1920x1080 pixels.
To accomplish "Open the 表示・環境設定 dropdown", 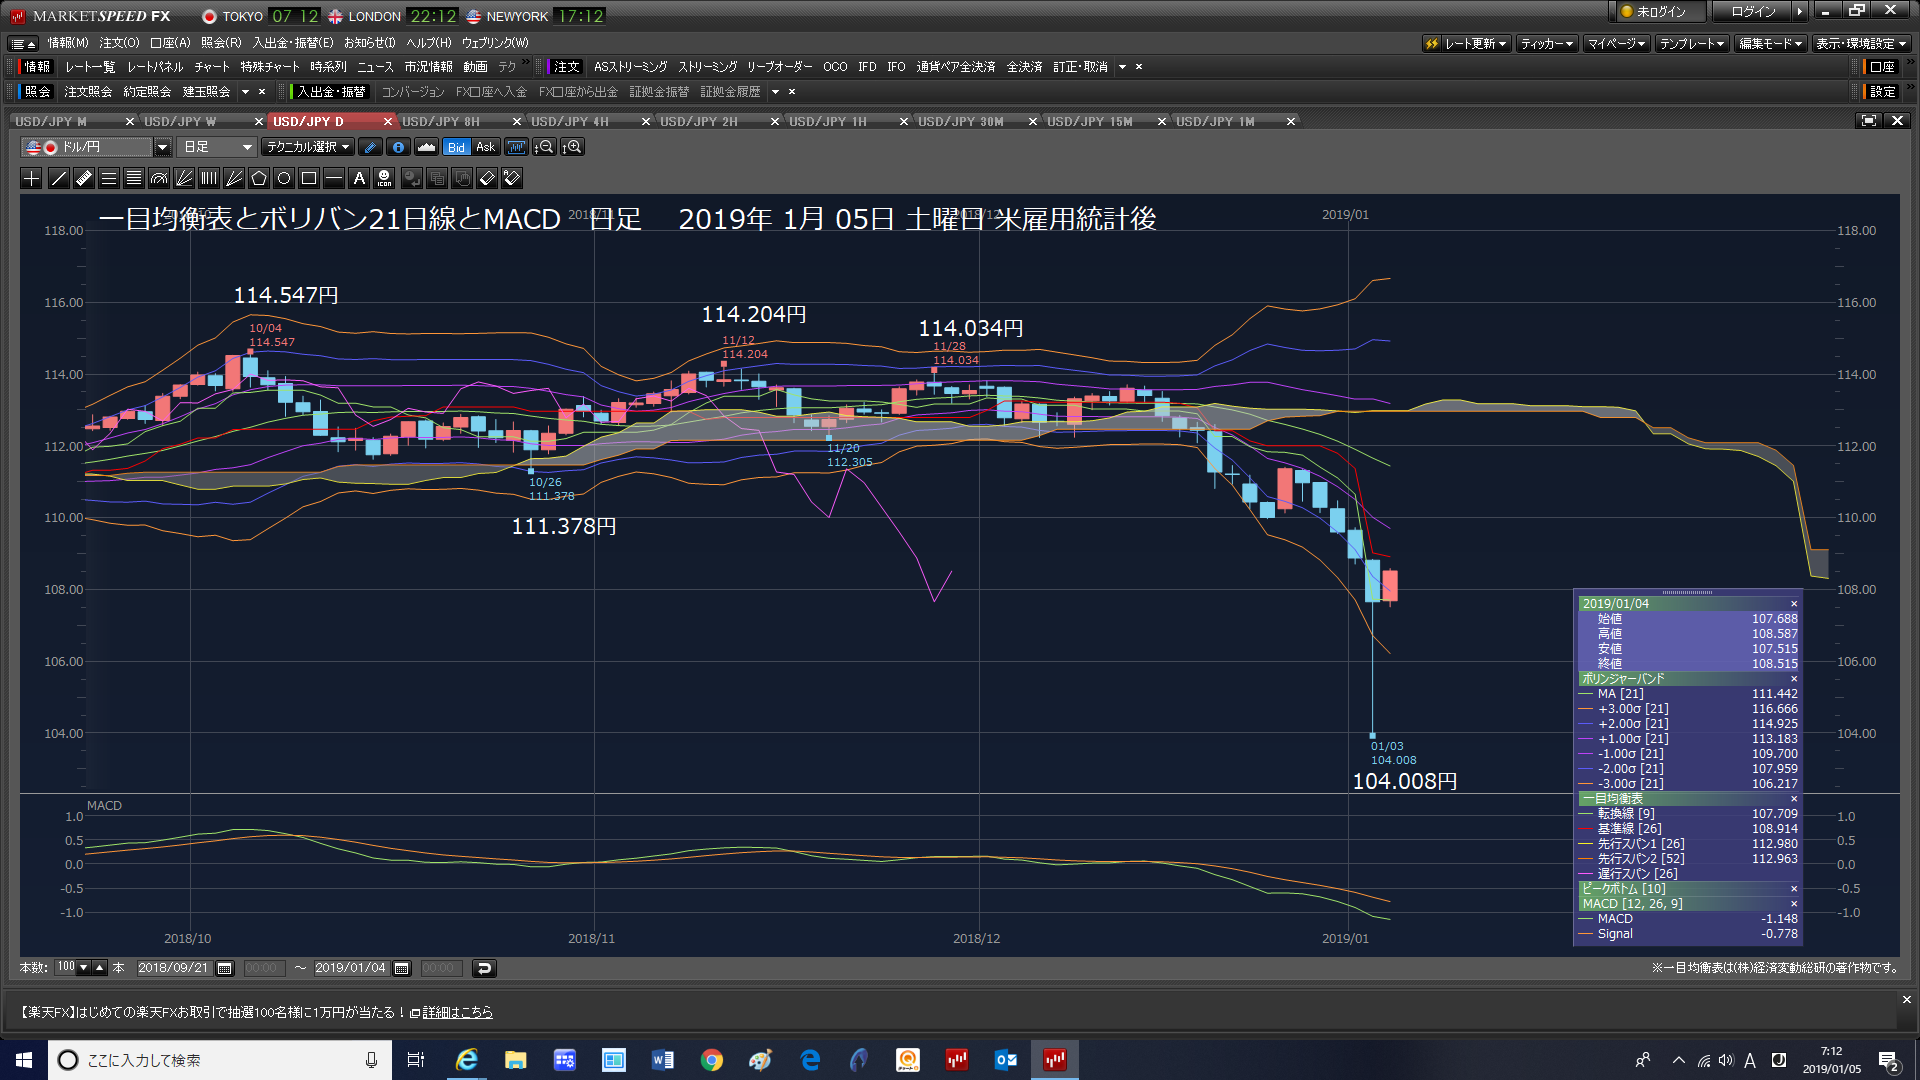I will click(1861, 44).
